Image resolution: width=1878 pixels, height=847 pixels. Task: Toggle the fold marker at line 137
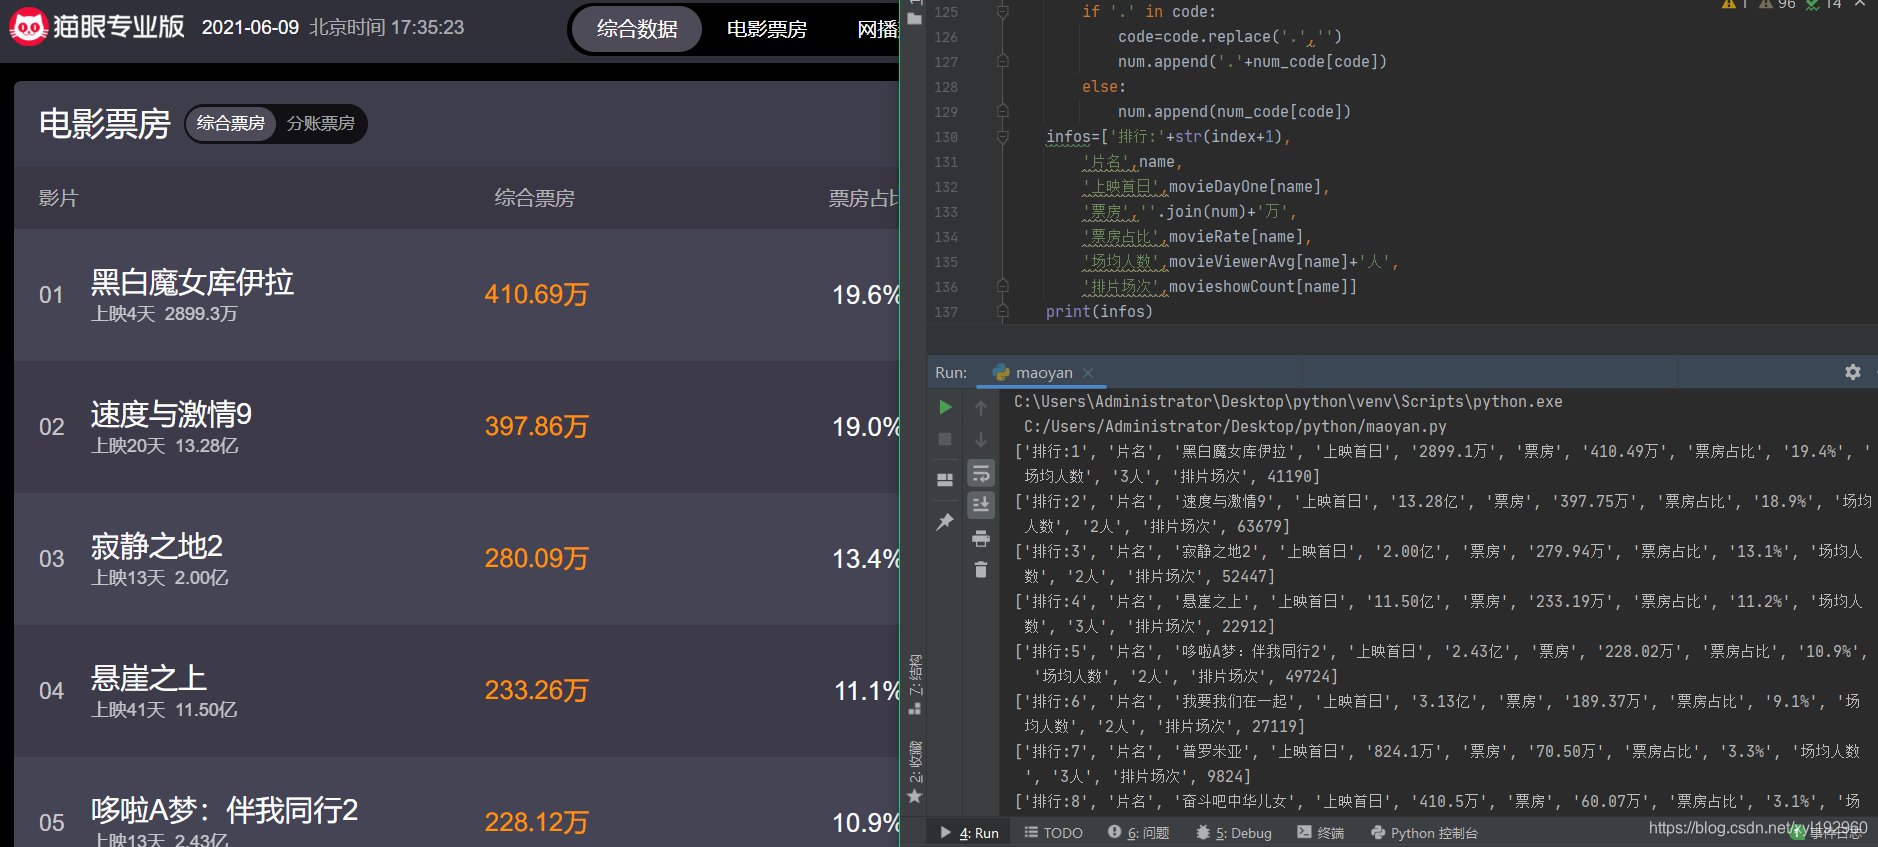(x=1002, y=312)
